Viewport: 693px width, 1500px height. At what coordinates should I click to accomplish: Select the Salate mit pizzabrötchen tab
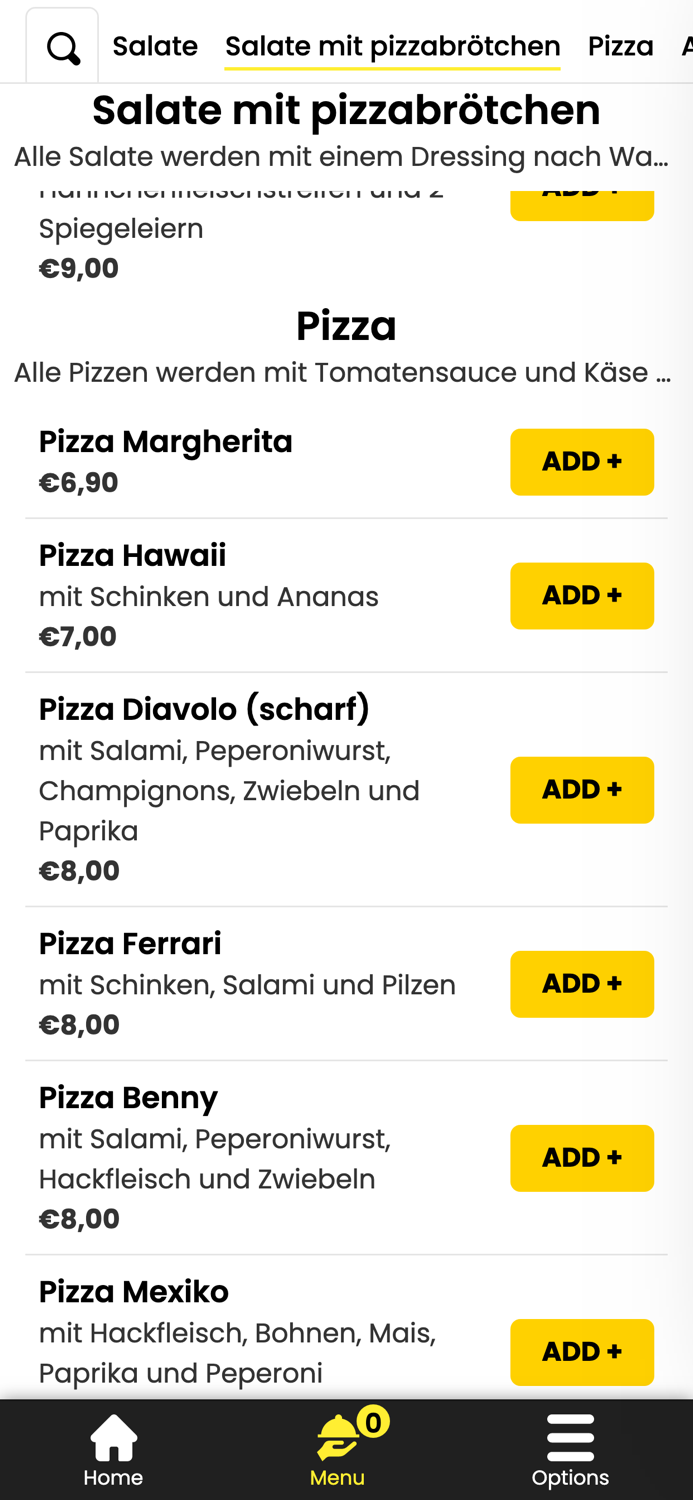point(392,45)
